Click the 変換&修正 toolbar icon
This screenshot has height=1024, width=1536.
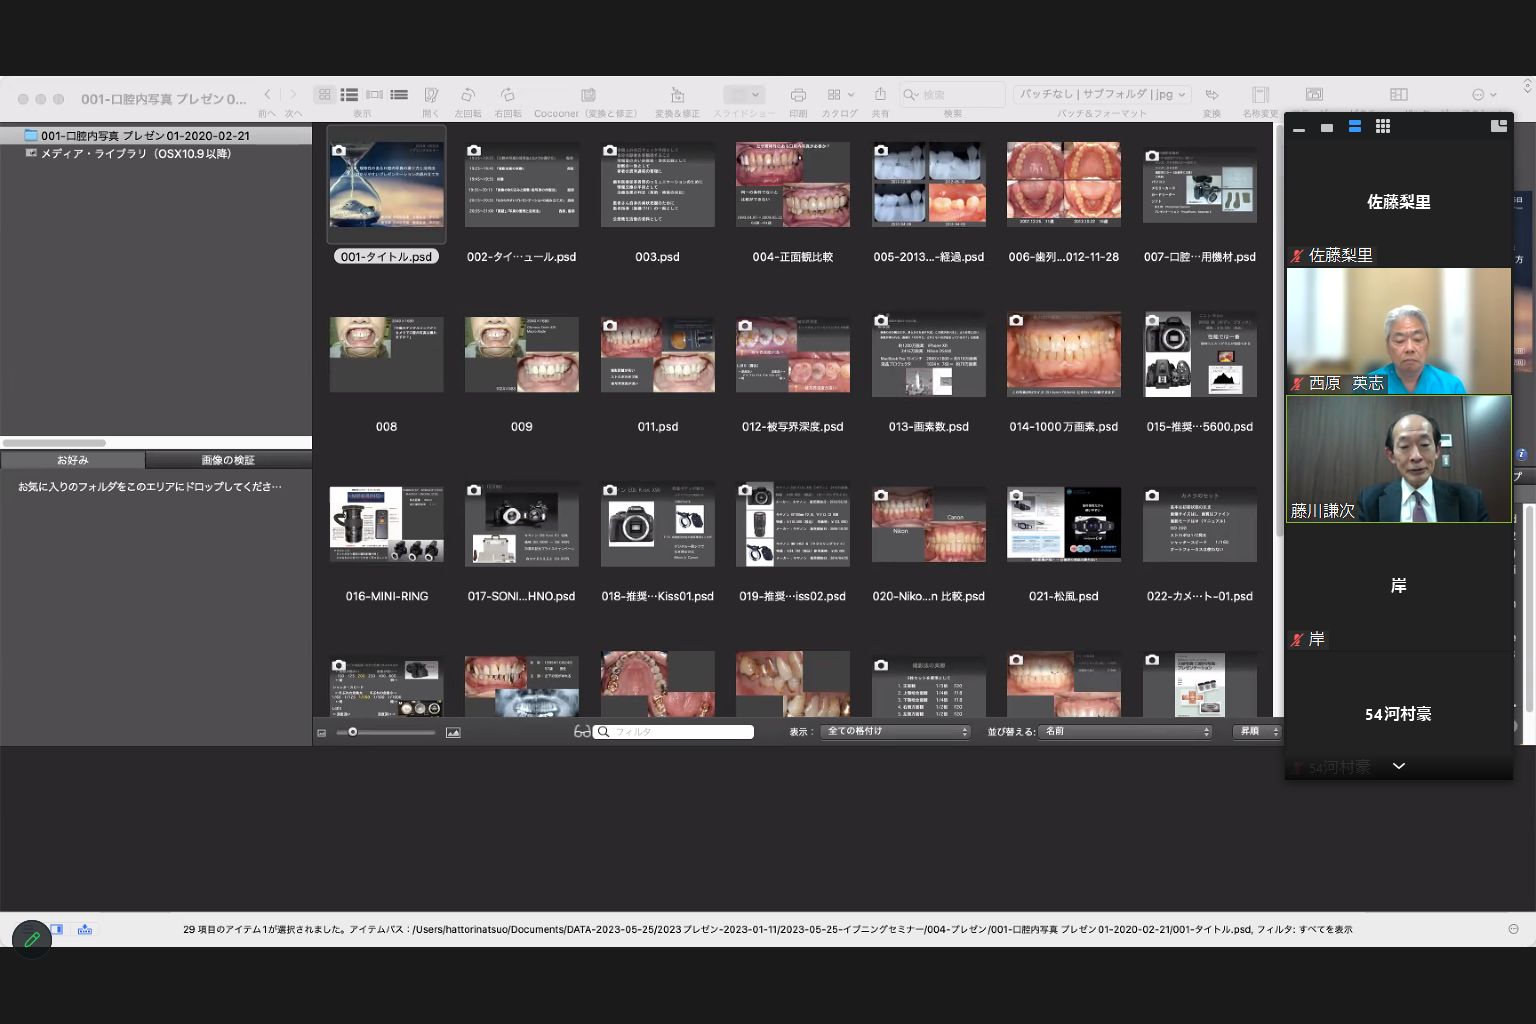pos(677,95)
